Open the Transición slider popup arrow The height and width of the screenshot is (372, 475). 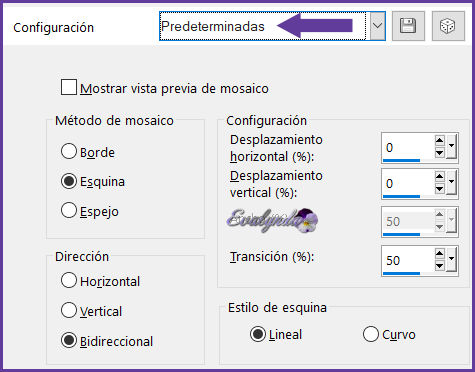(x=451, y=260)
